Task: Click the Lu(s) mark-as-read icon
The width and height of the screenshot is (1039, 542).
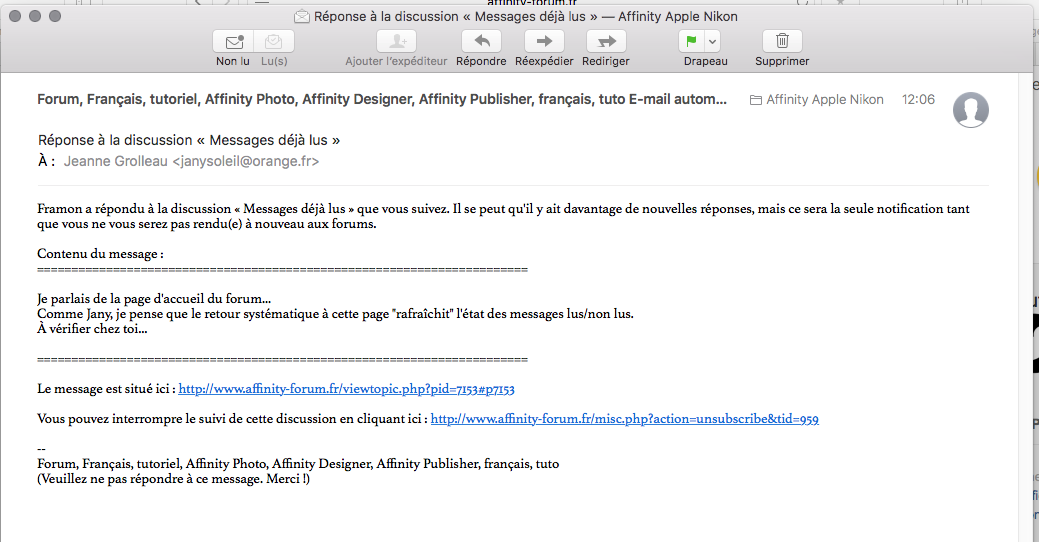Action: (x=274, y=42)
